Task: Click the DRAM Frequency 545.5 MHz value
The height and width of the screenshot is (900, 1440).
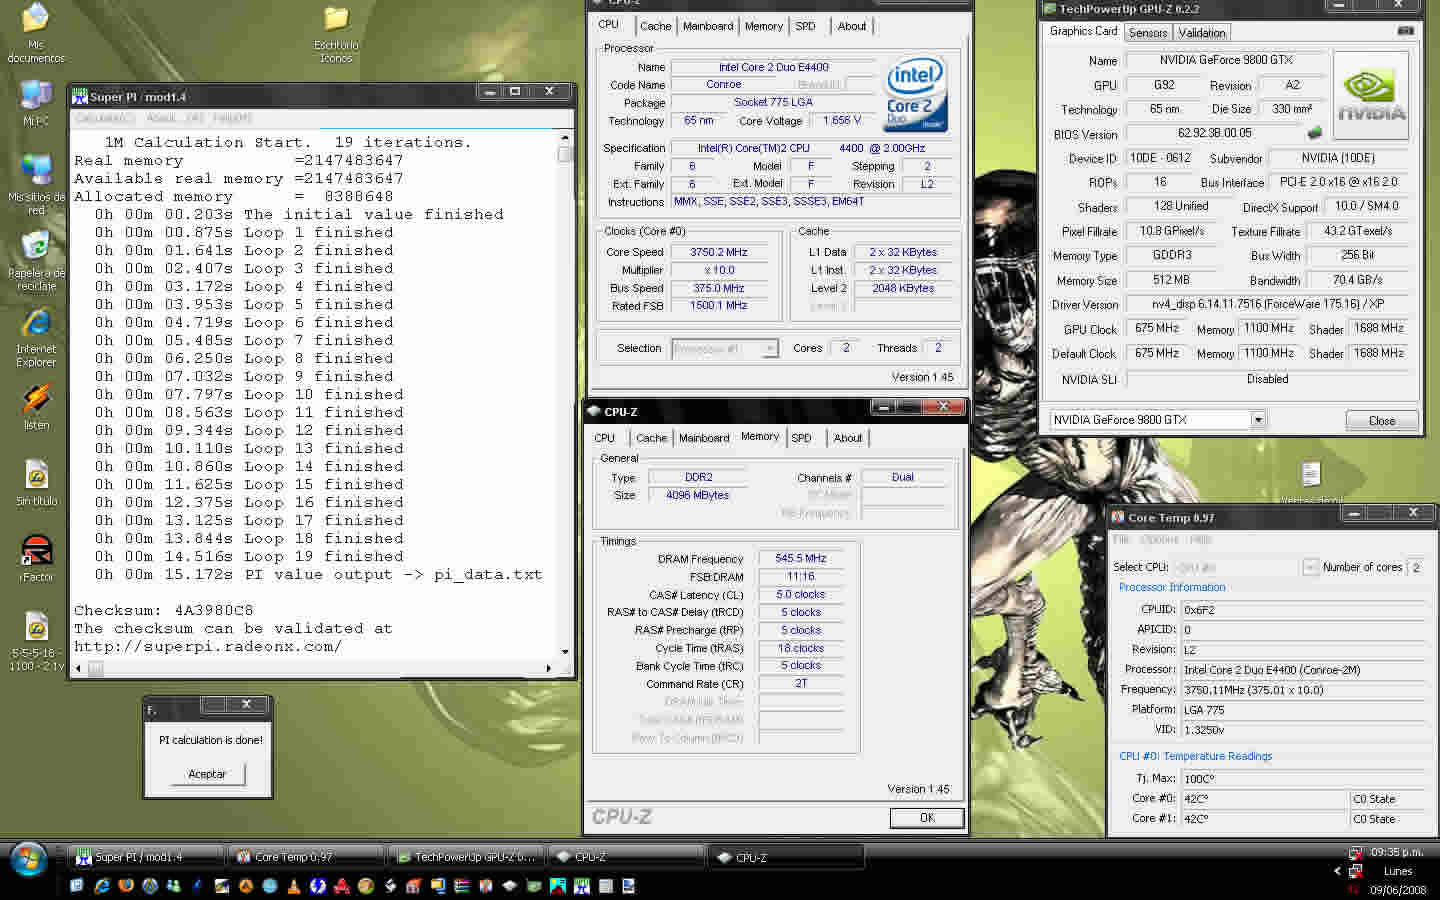Action: [801, 558]
